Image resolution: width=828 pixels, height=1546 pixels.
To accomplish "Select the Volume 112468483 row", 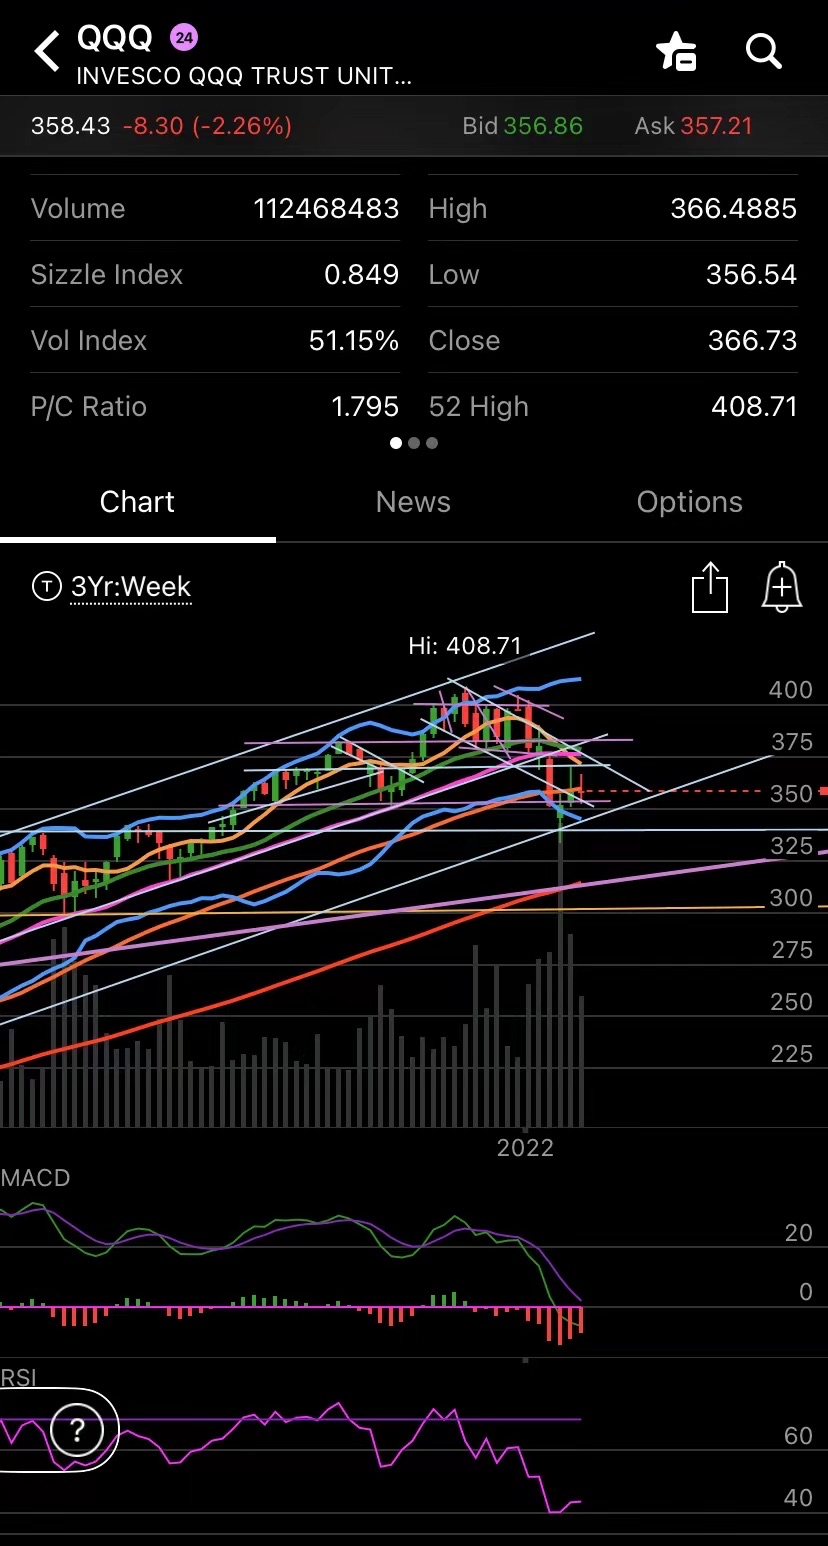I will click(x=215, y=208).
